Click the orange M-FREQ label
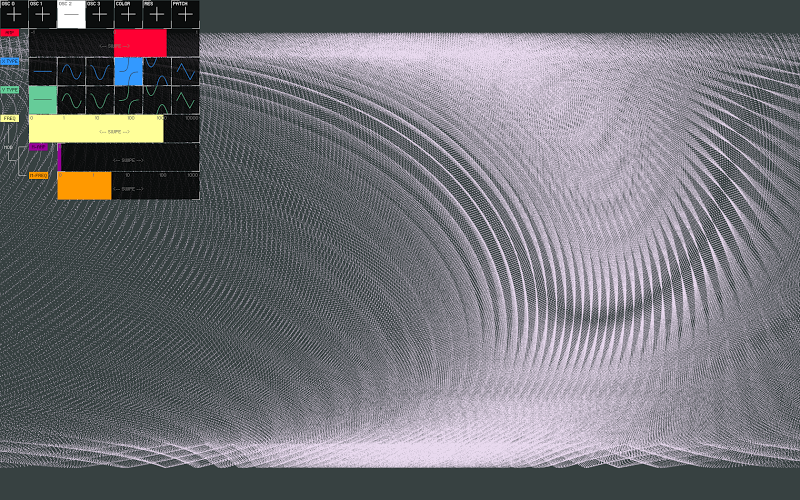The height and width of the screenshot is (500, 800). tap(38, 176)
